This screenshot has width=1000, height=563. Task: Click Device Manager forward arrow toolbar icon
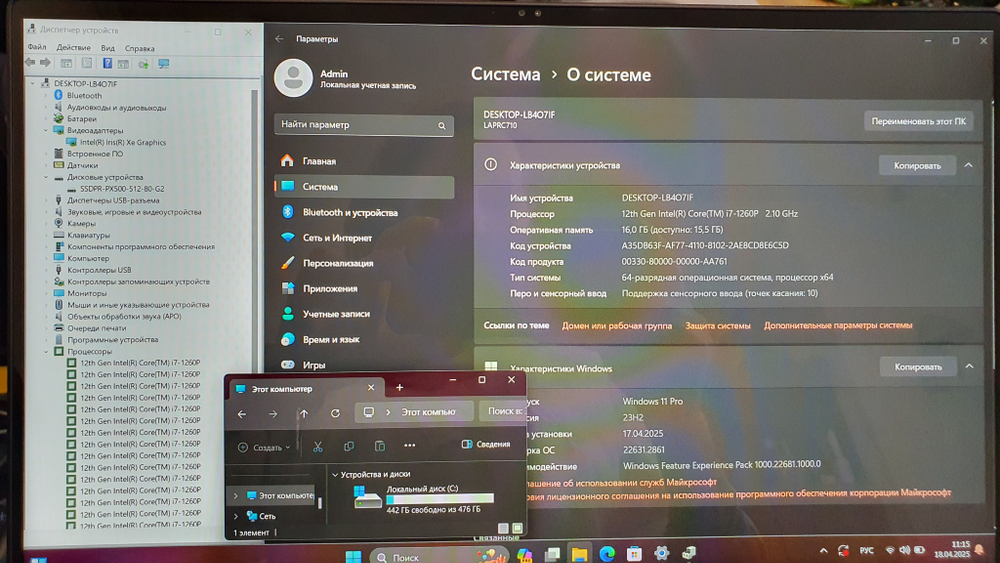(x=45, y=62)
